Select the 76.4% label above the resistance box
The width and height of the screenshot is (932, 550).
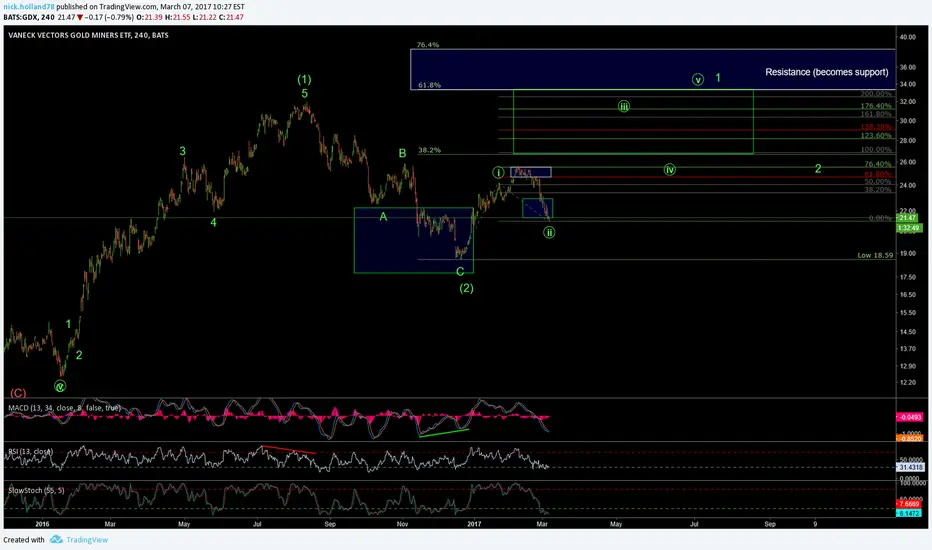point(428,45)
